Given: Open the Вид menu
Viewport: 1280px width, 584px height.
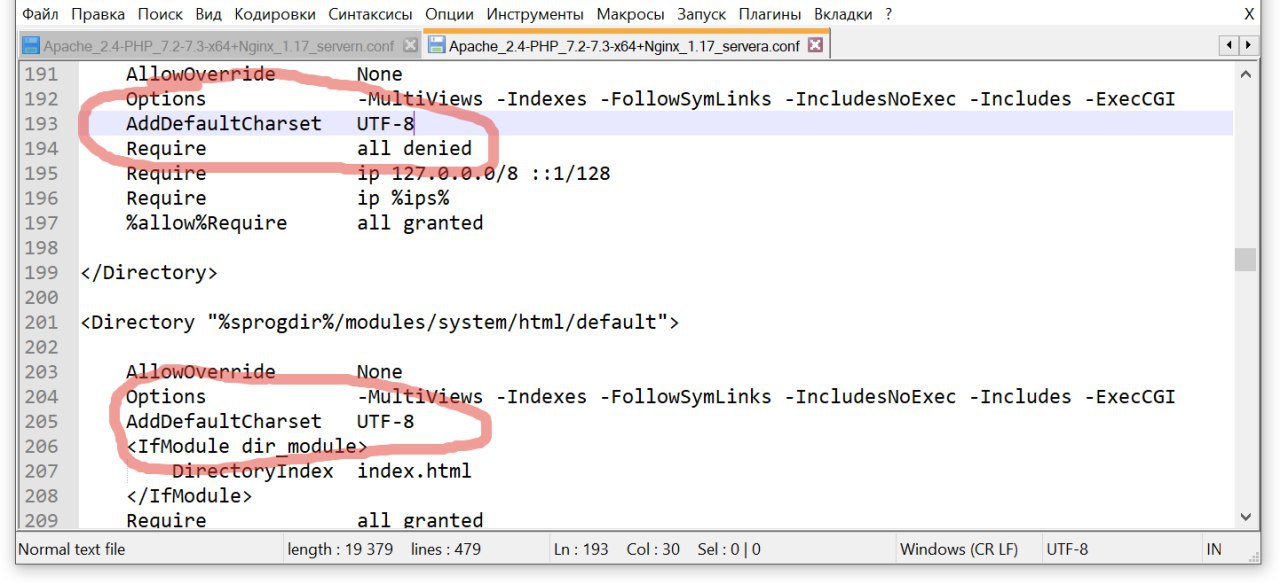Looking at the screenshot, I should click(209, 14).
